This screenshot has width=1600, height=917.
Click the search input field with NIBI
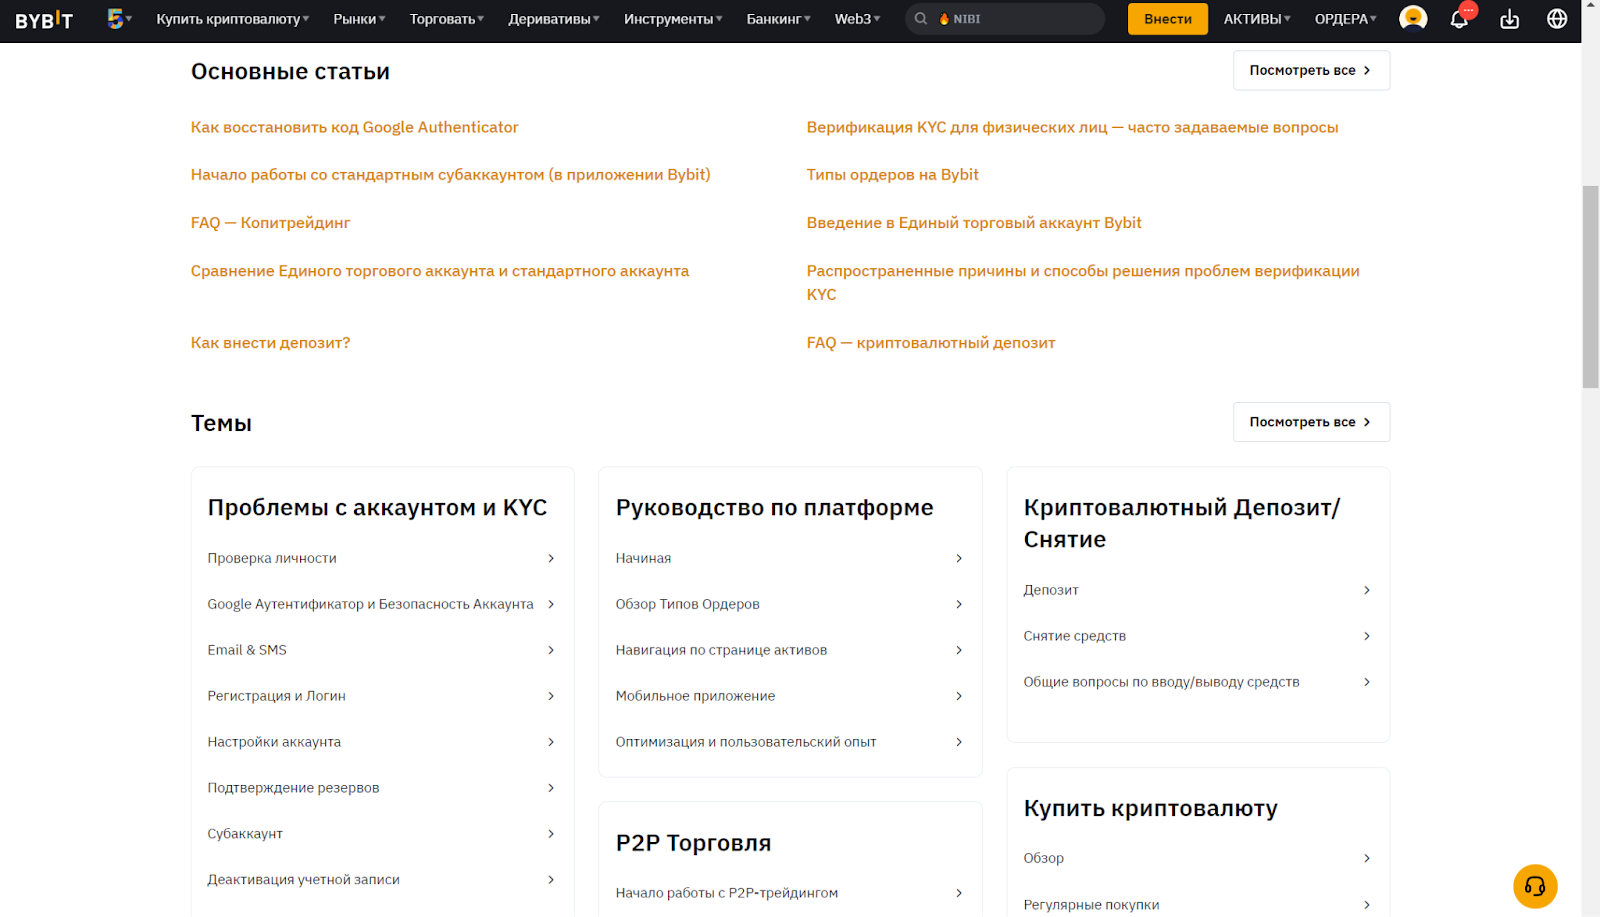(x=1005, y=19)
